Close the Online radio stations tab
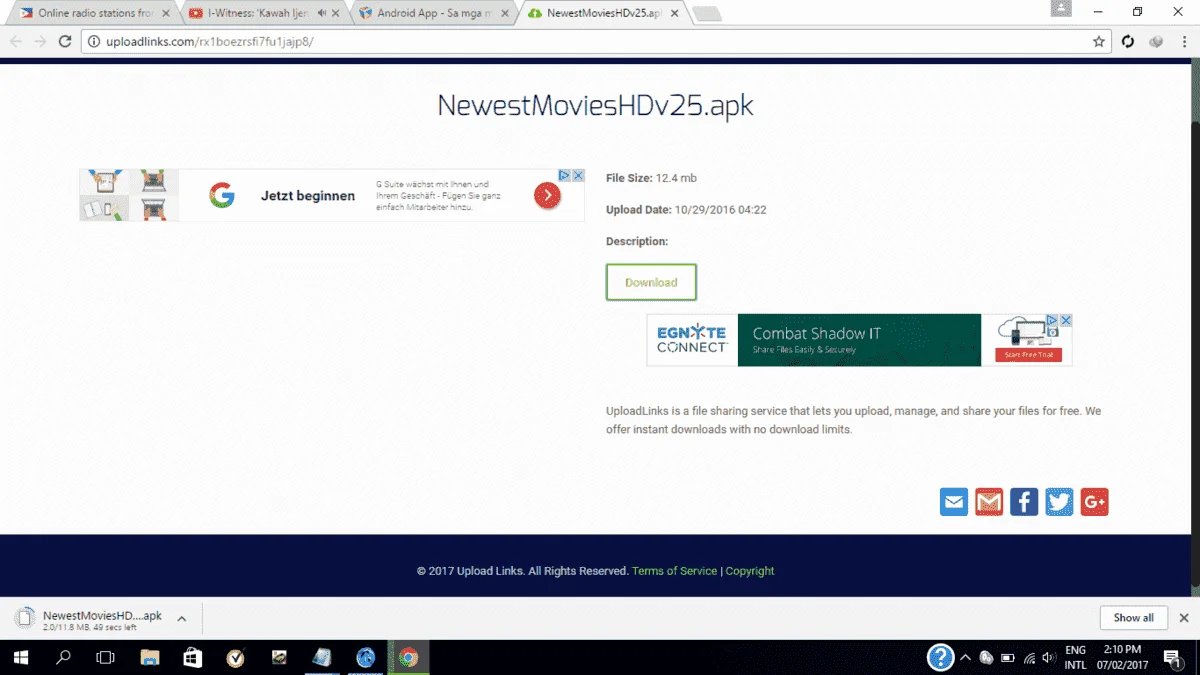 pyautogui.click(x=166, y=14)
